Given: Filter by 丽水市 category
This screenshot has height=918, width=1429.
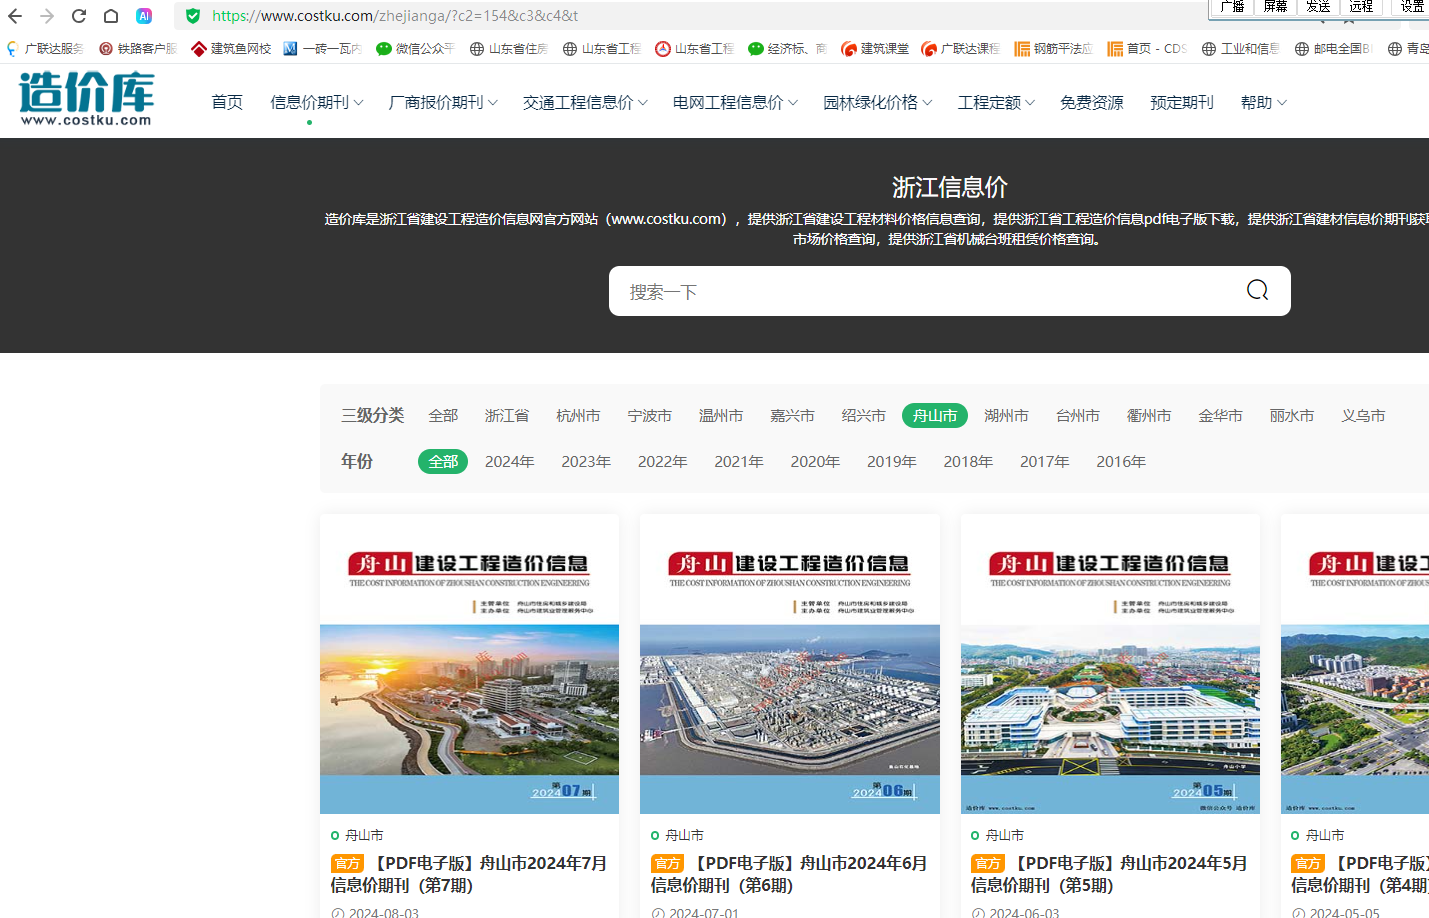Looking at the screenshot, I should click(x=1292, y=415).
